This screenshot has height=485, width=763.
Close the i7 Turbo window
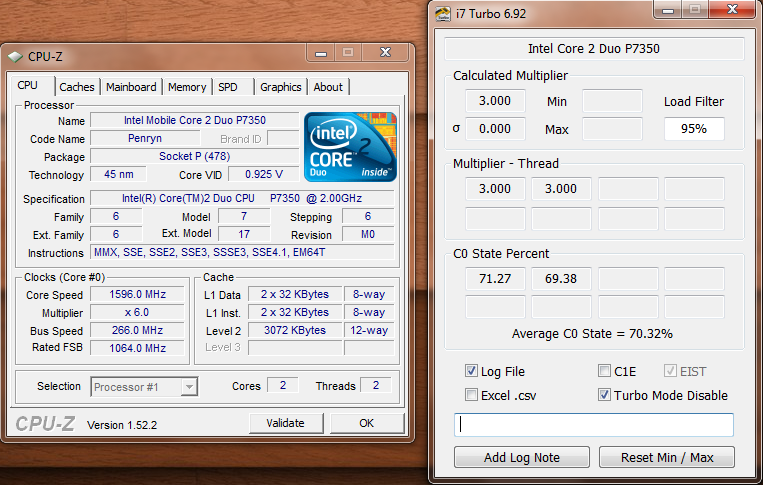pyautogui.click(x=732, y=10)
